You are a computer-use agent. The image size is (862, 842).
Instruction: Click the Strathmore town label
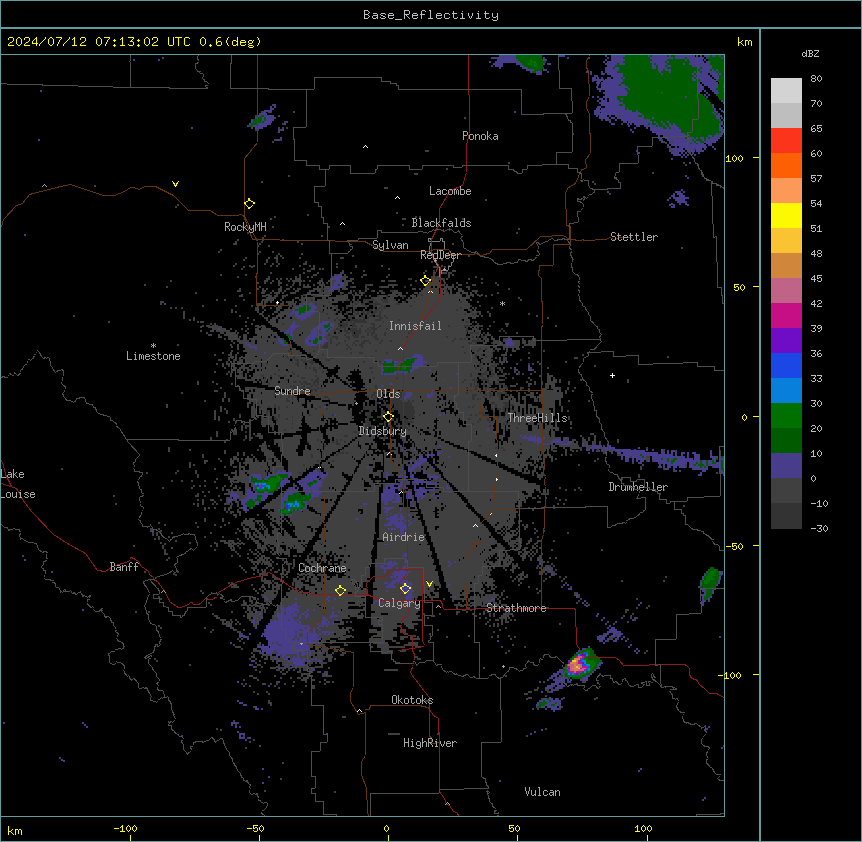(x=516, y=608)
